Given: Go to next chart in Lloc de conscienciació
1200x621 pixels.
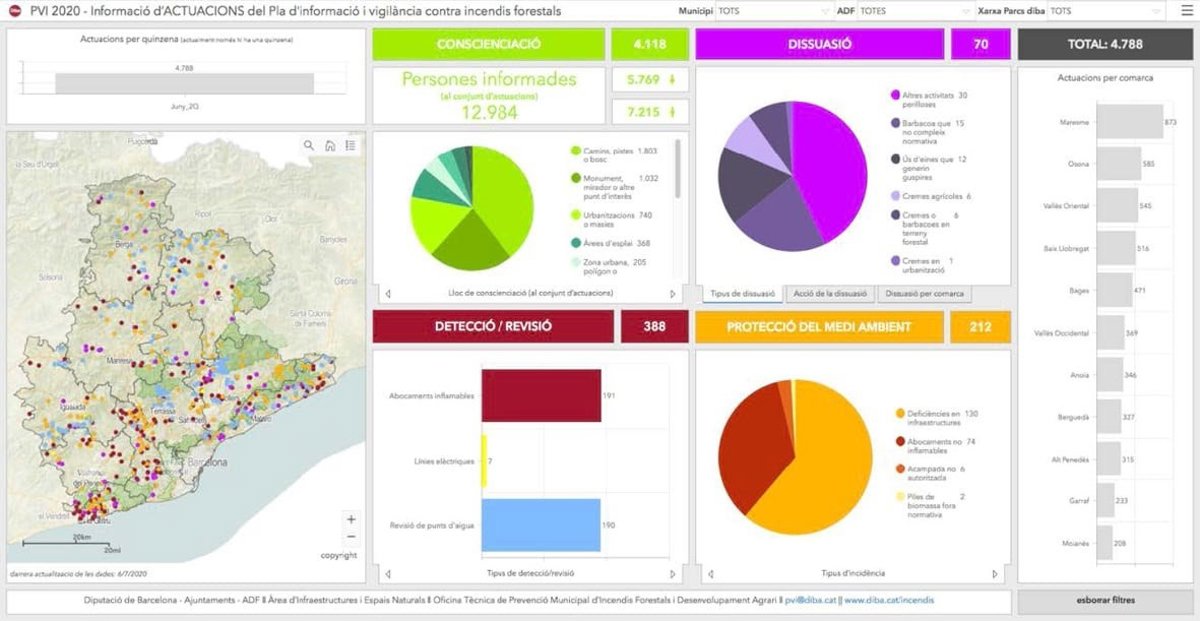Looking at the screenshot, I should coord(673,294).
